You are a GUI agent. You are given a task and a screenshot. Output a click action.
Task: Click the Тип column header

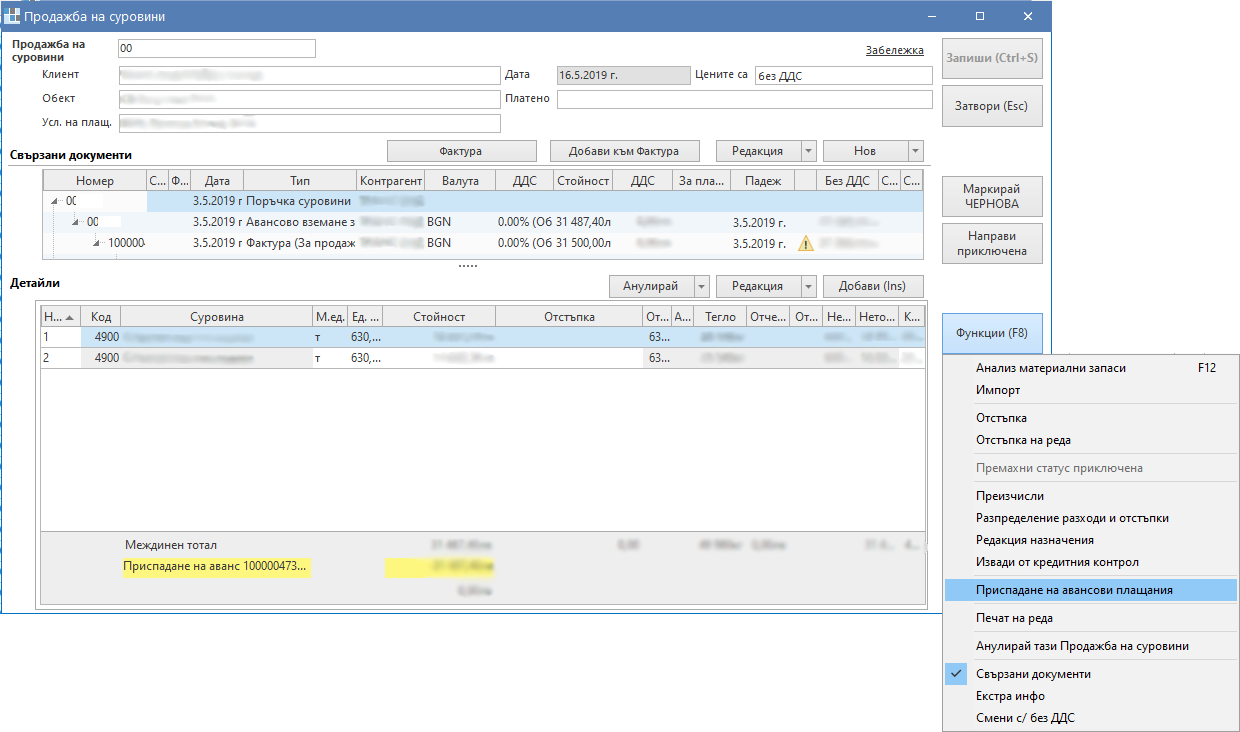point(300,181)
